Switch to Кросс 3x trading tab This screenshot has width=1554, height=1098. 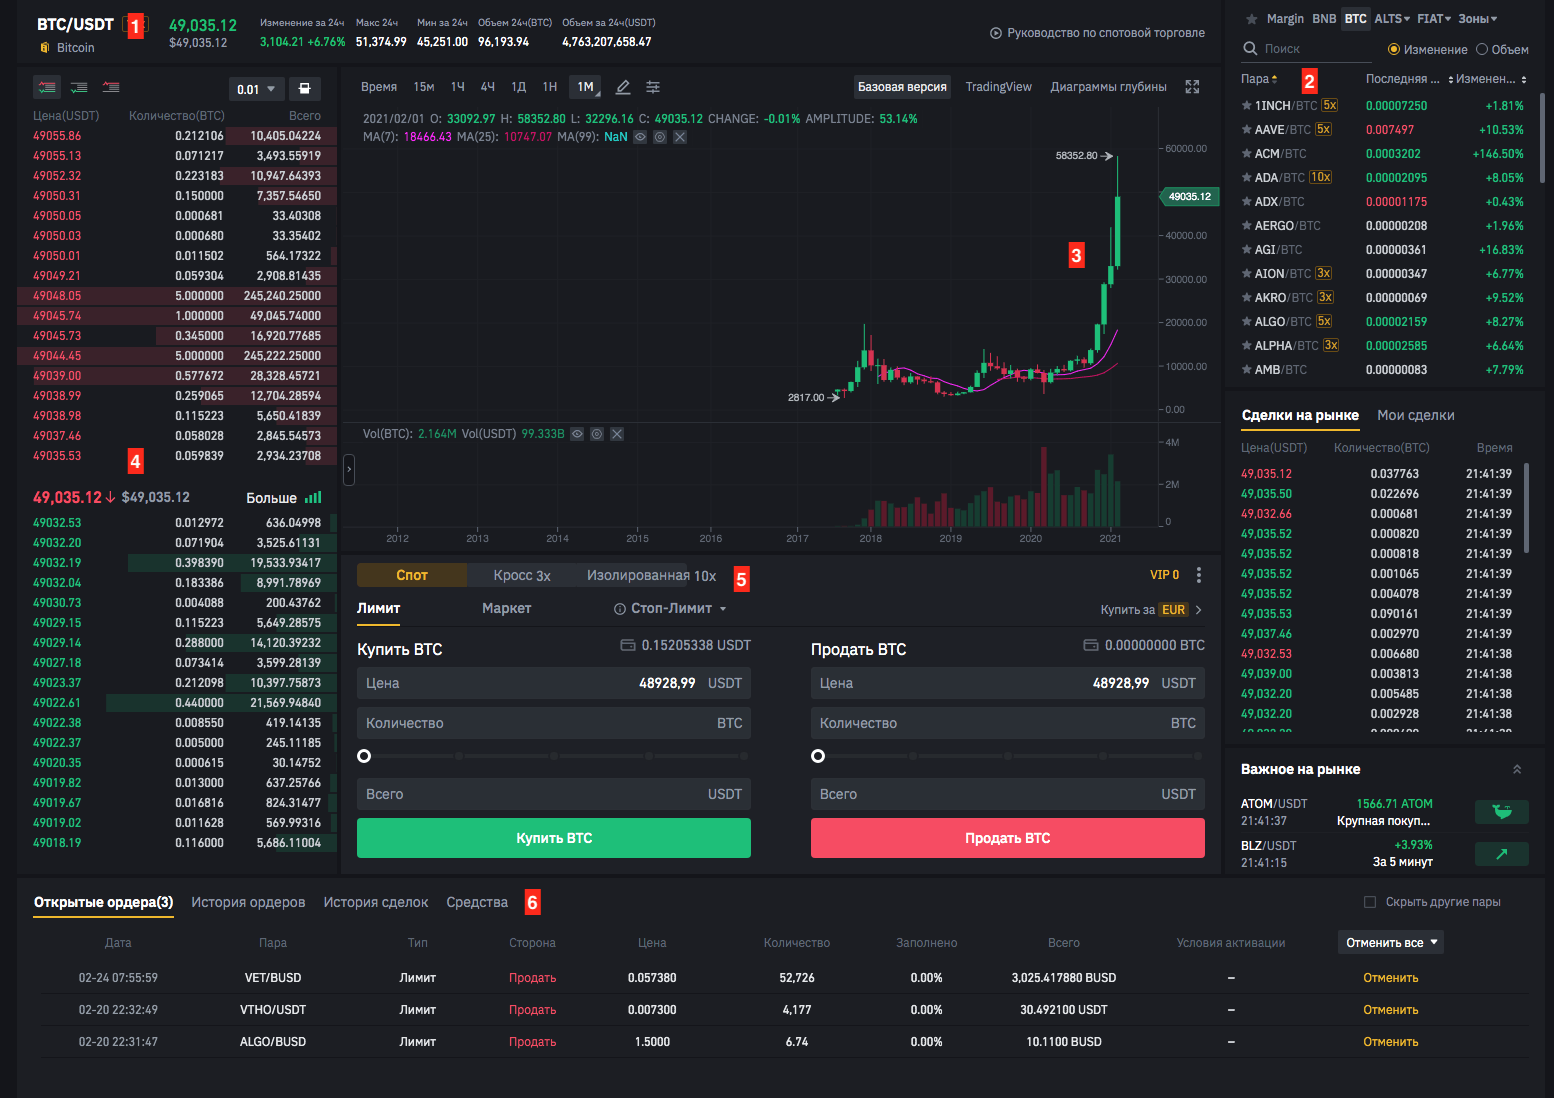pyautogui.click(x=522, y=575)
